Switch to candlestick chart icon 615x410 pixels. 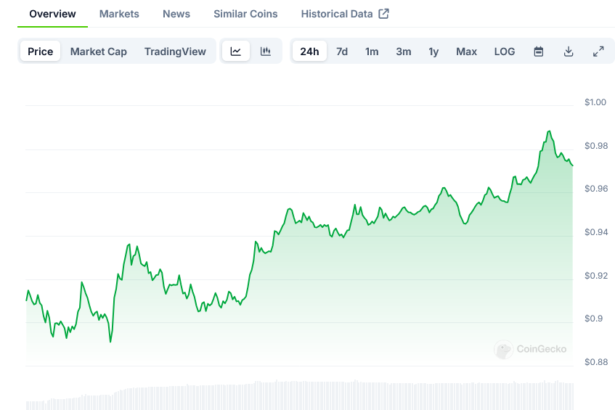coord(265,51)
